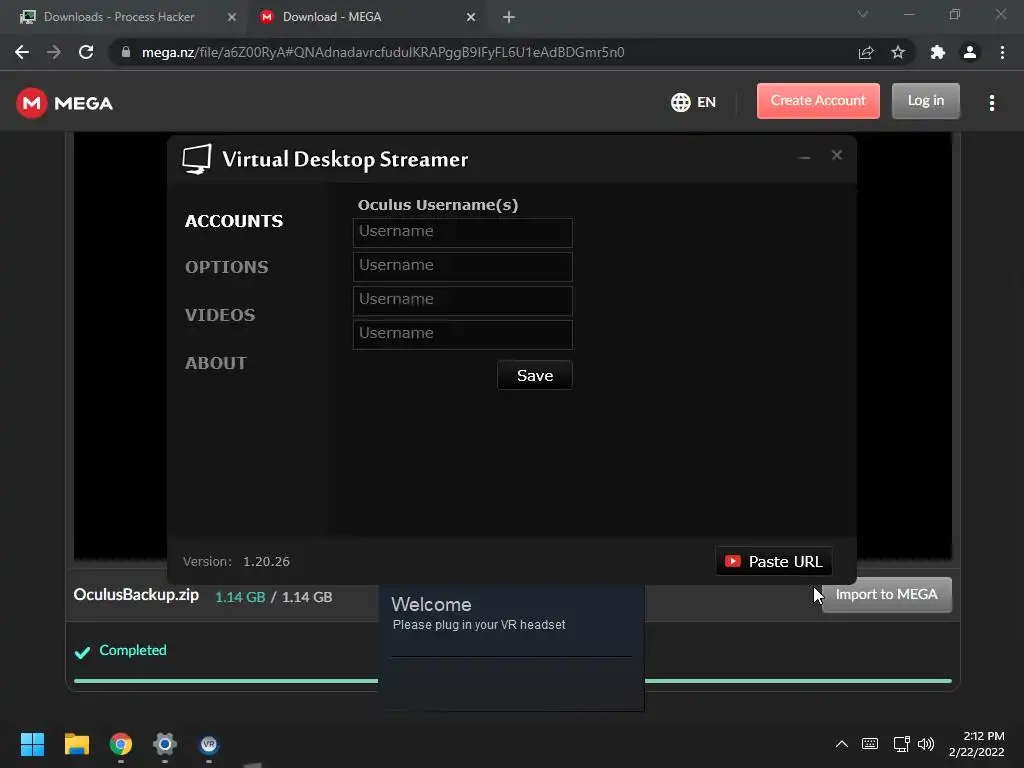Click the OculusBackup.zip file name
This screenshot has width=1024, height=768.
tap(136, 595)
